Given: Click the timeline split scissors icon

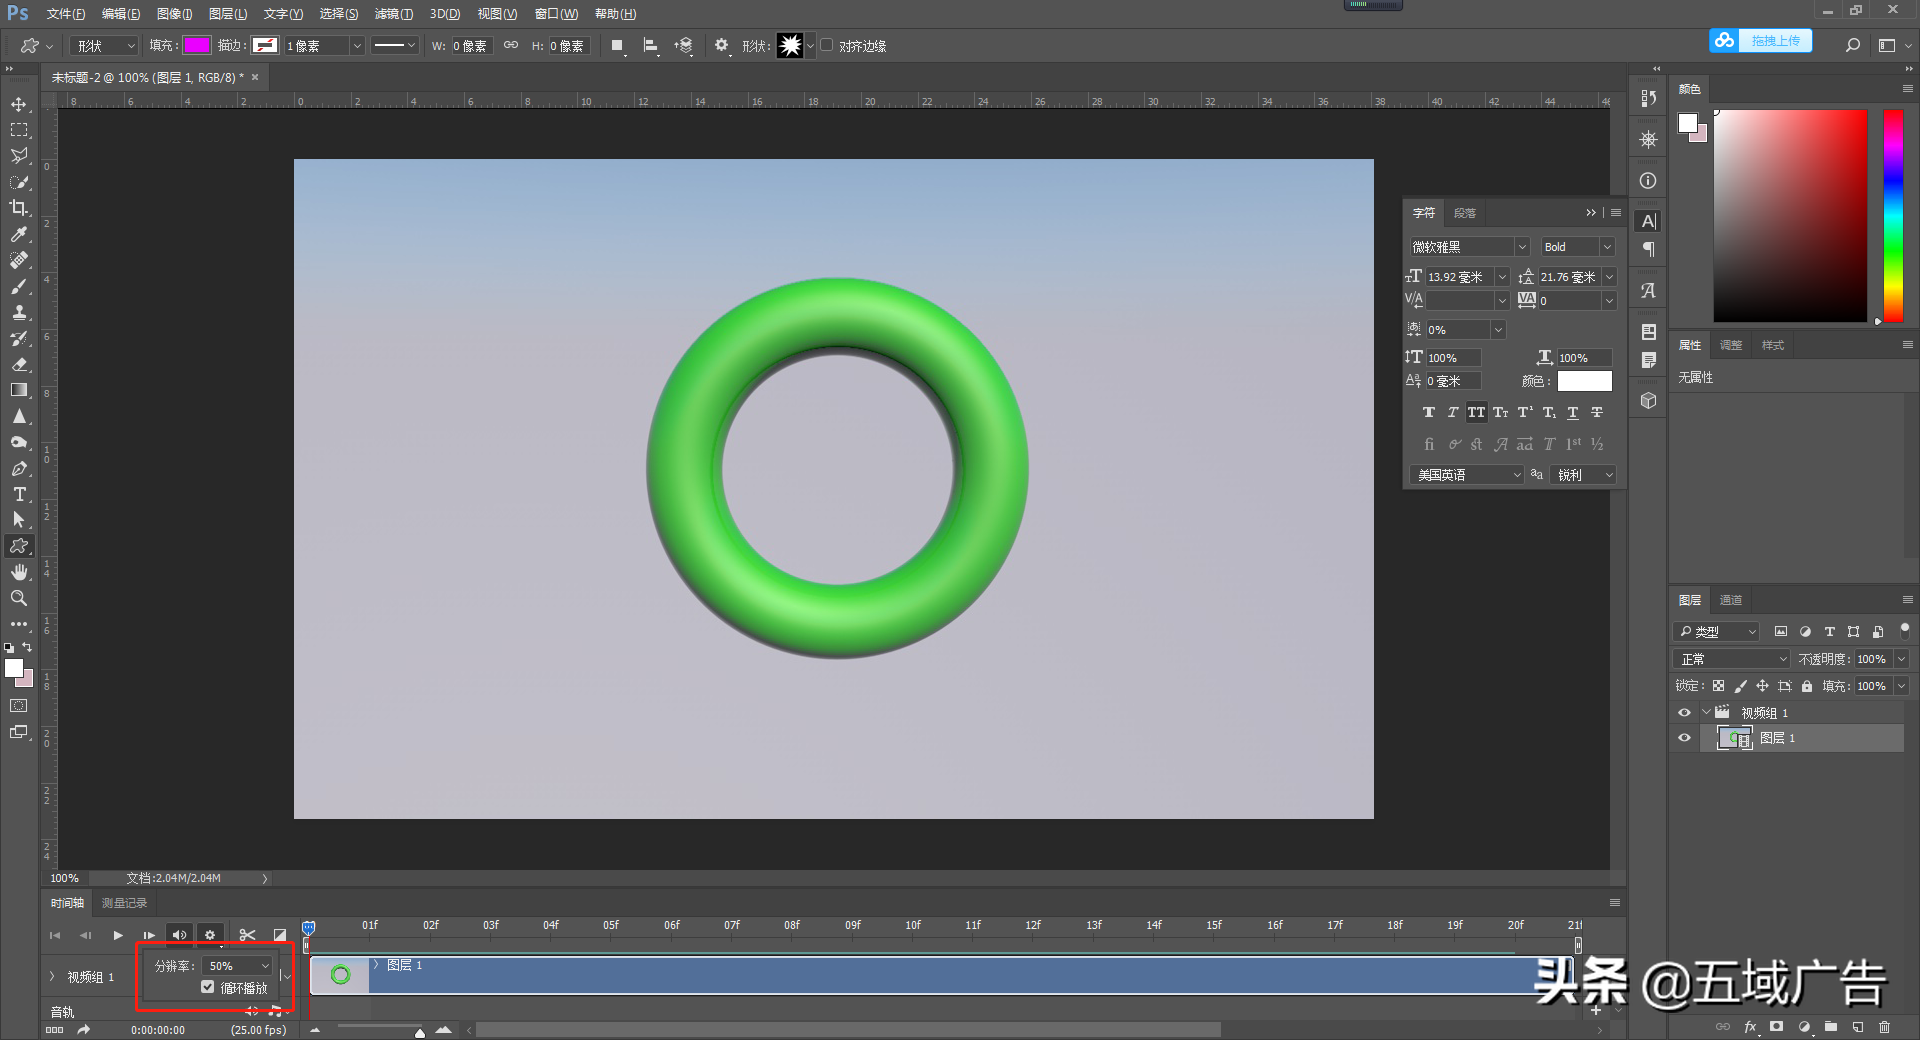Looking at the screenshot, I should (x=247, y=935).
